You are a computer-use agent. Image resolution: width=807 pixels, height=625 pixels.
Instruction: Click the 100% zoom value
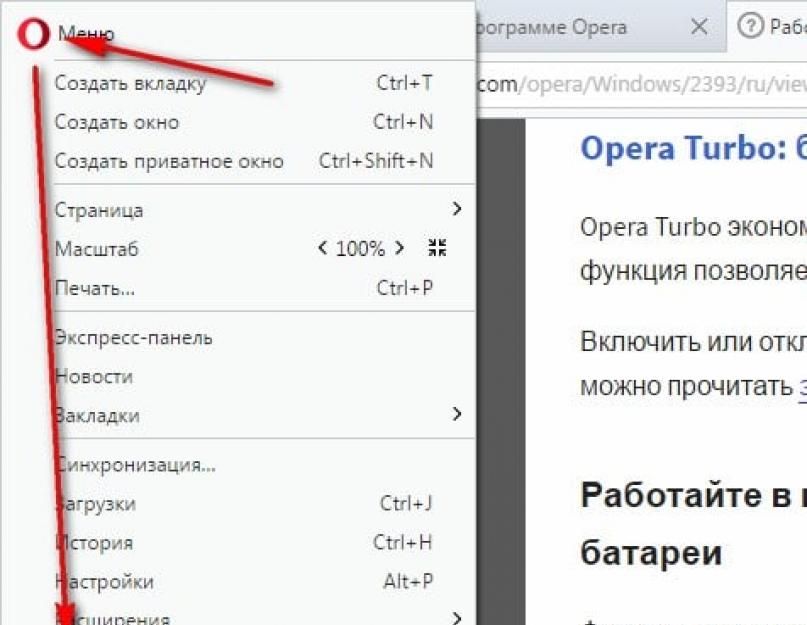[x=360, y=249]
